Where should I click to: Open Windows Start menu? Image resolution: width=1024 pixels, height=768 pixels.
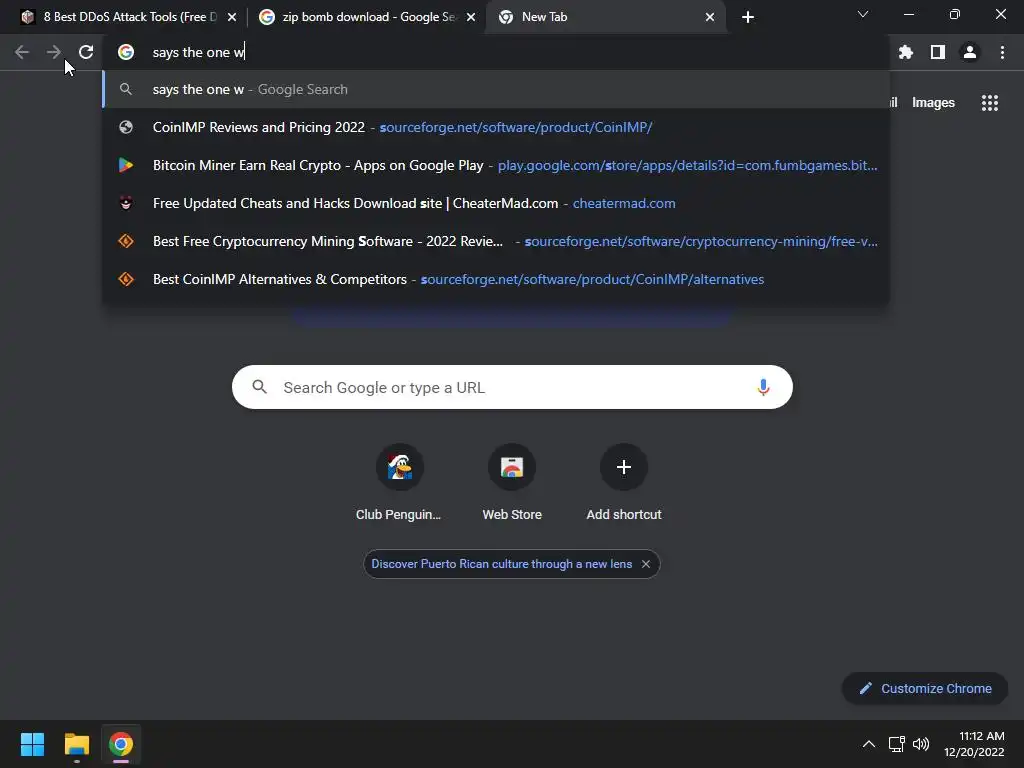coord(32,744)
